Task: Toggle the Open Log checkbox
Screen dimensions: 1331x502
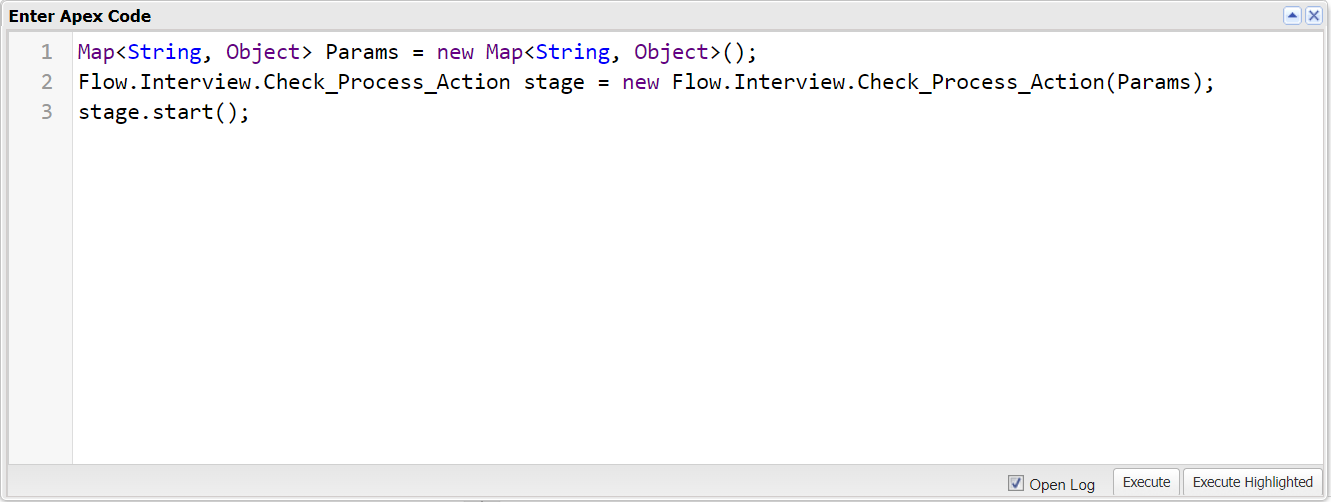Action: click(x=1016, y=483)
